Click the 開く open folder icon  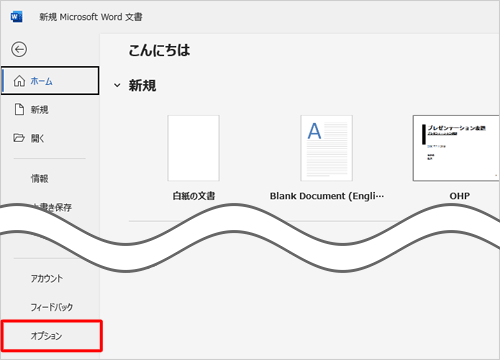point(19,138)
